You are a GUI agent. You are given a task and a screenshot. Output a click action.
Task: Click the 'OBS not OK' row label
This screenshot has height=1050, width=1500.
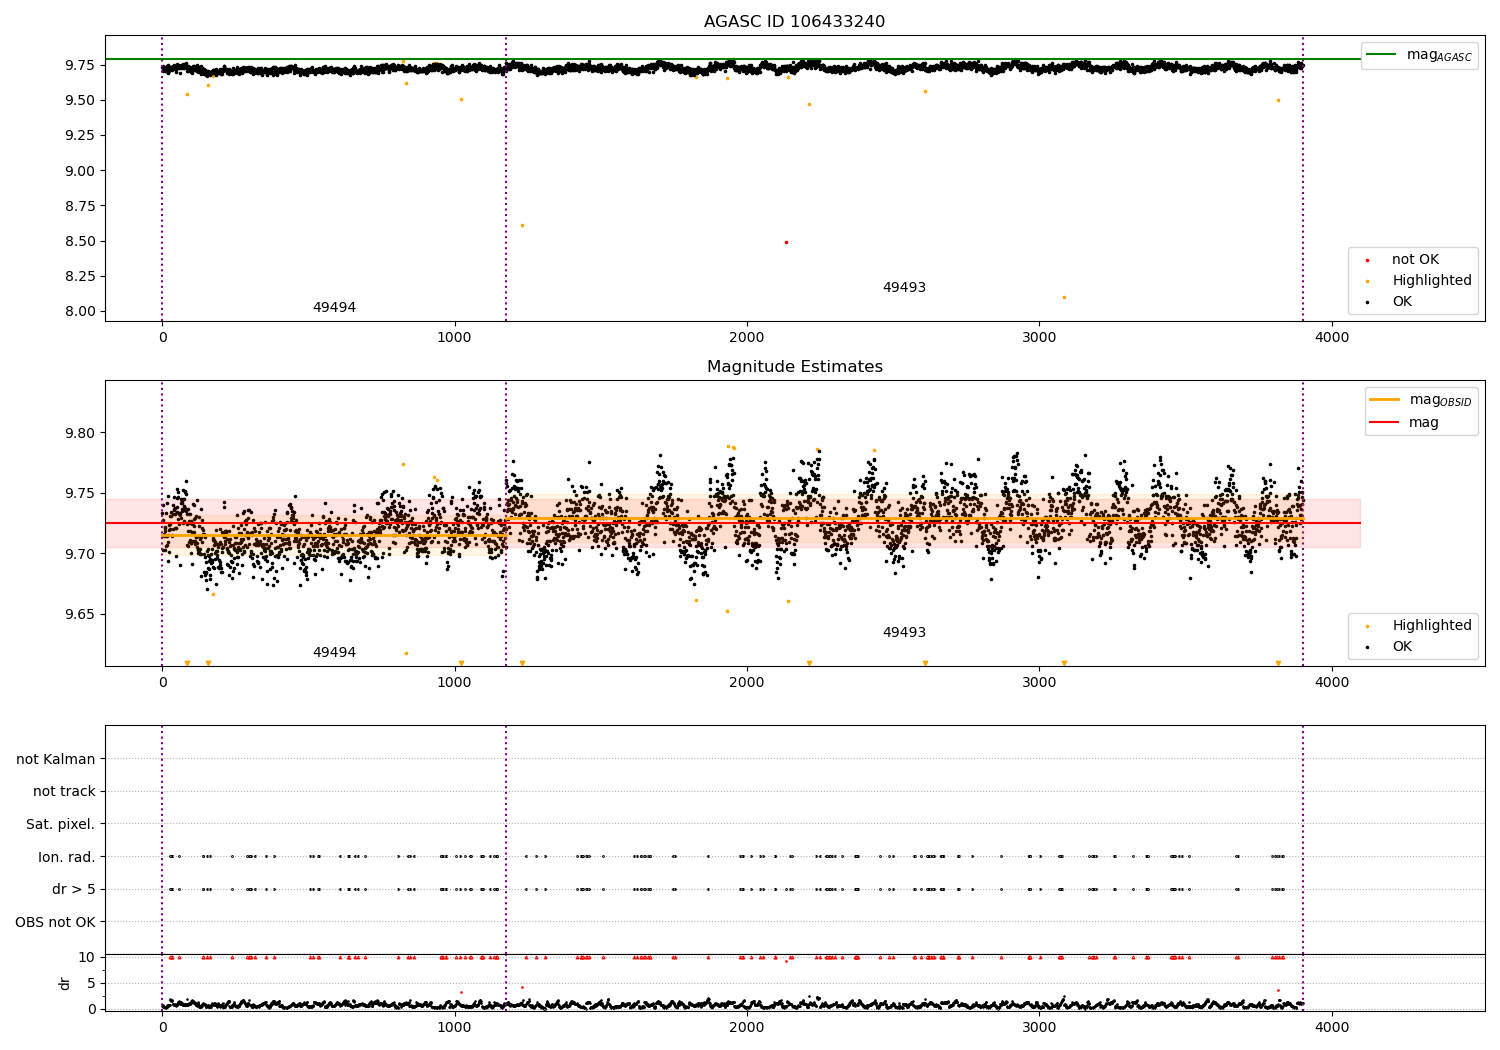(x=55, y=922)
